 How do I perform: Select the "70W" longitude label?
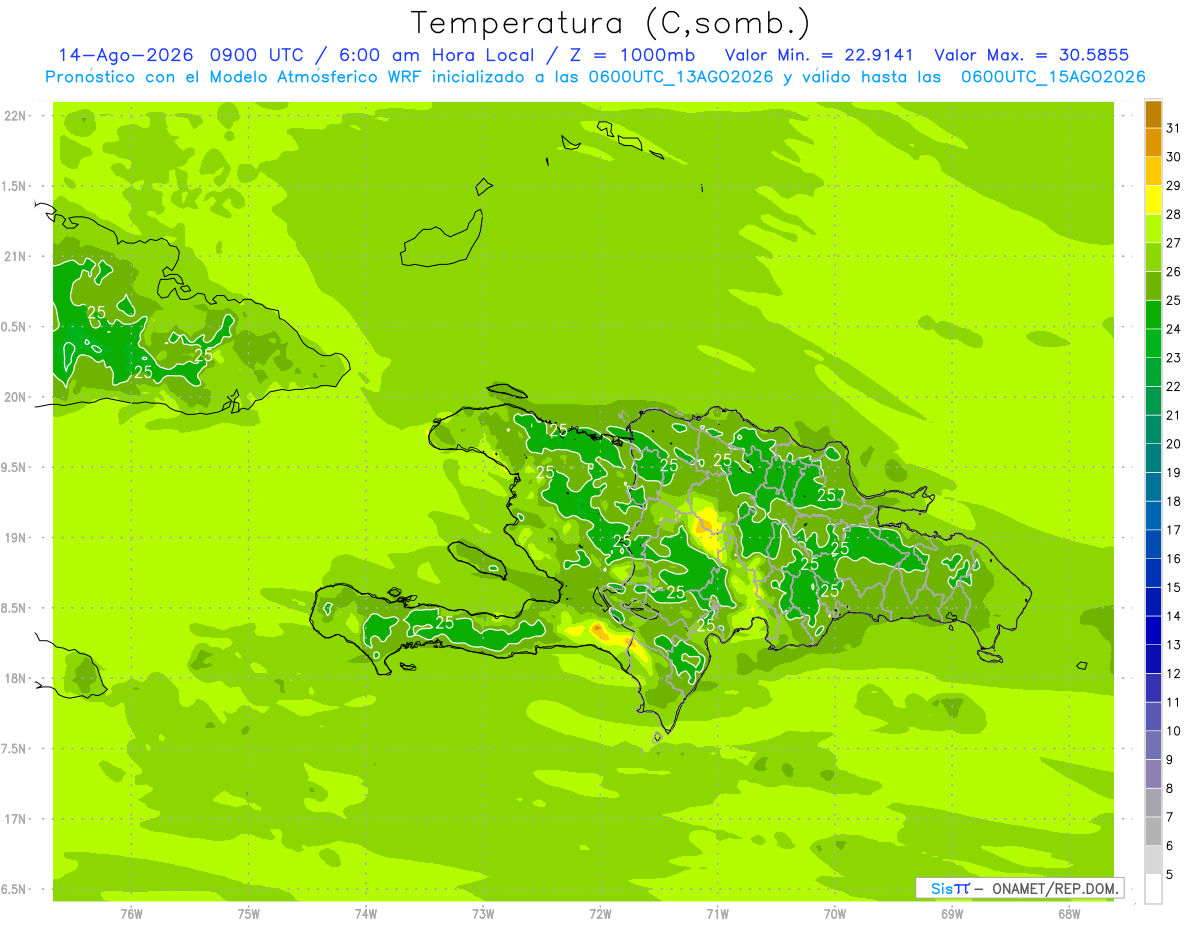pos(835,914)
